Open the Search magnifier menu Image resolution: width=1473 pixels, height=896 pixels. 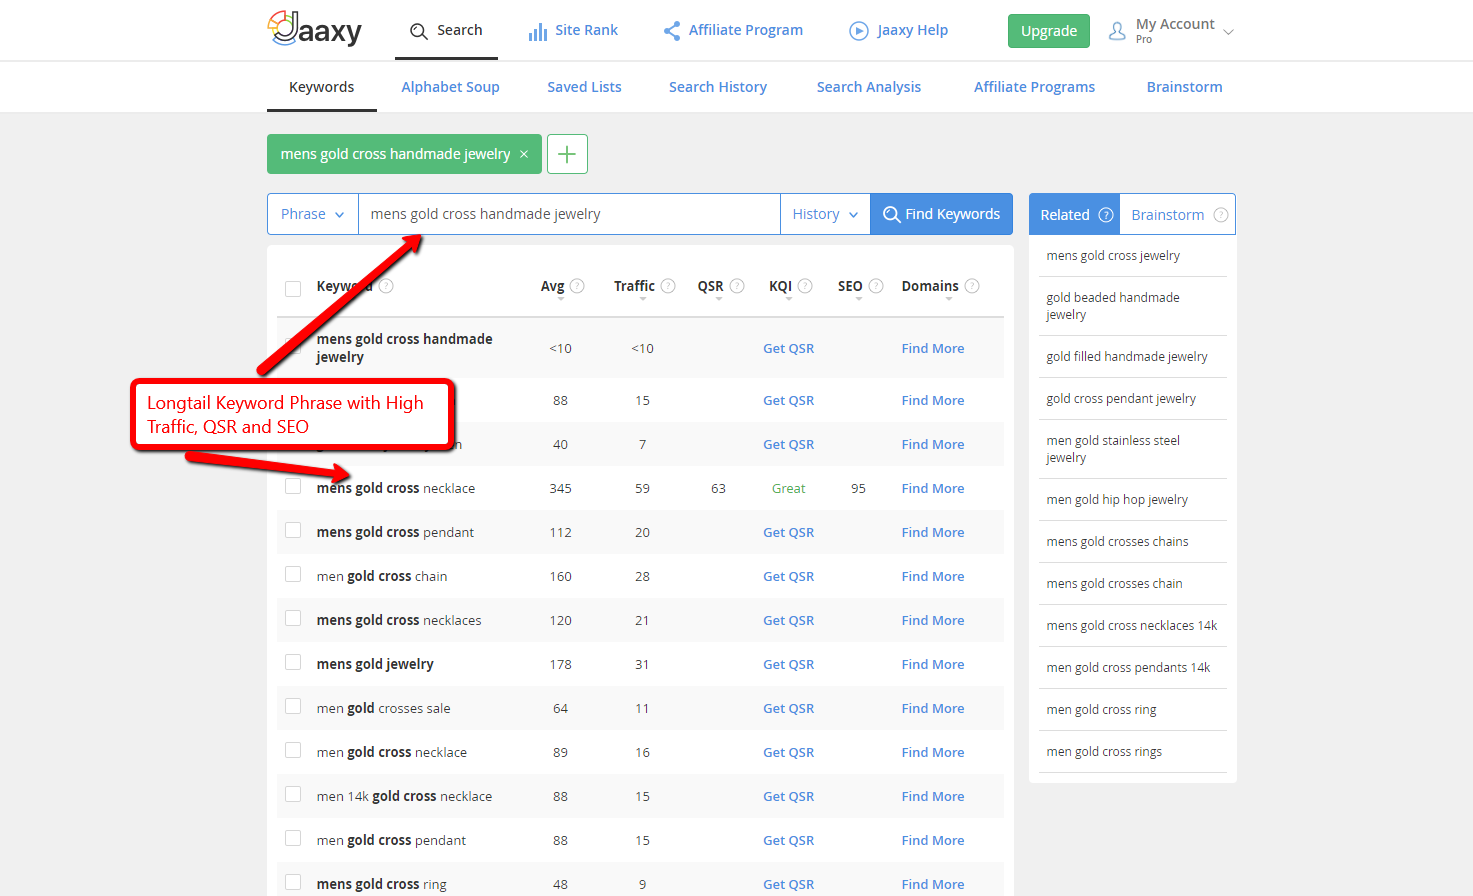pos(446,31)
